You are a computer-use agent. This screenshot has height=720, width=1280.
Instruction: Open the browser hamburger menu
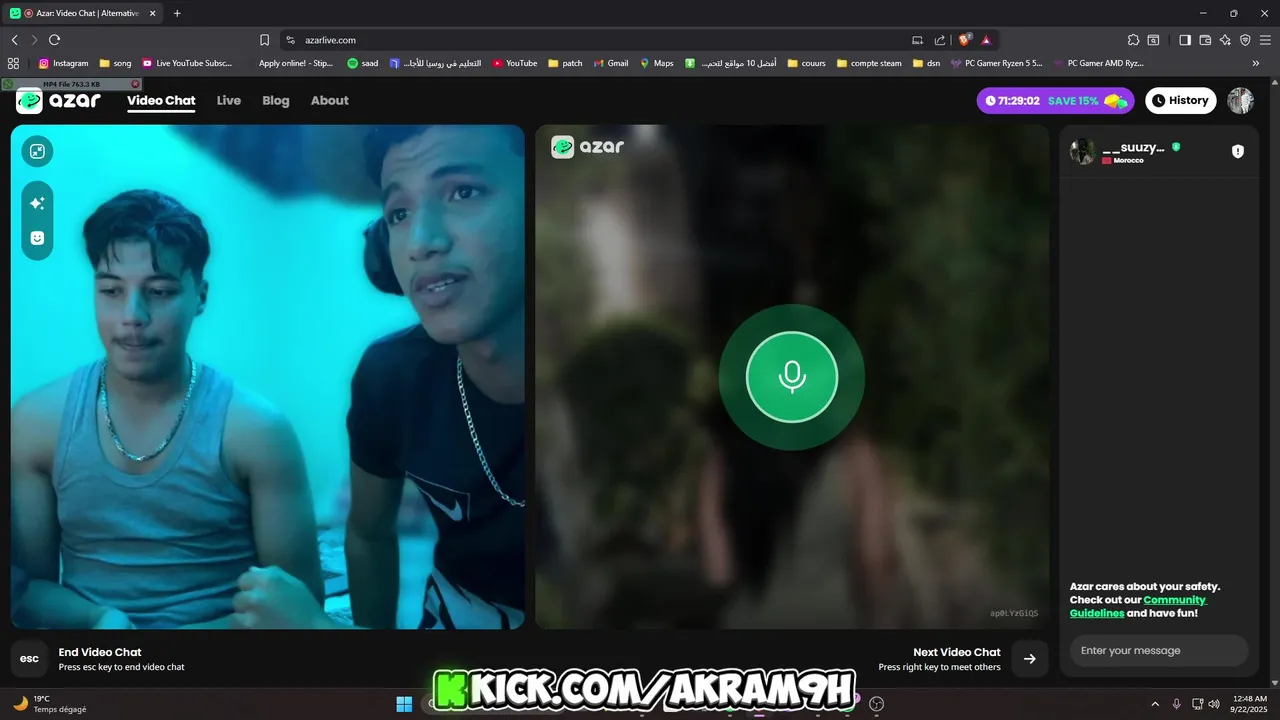point(1265,40)
